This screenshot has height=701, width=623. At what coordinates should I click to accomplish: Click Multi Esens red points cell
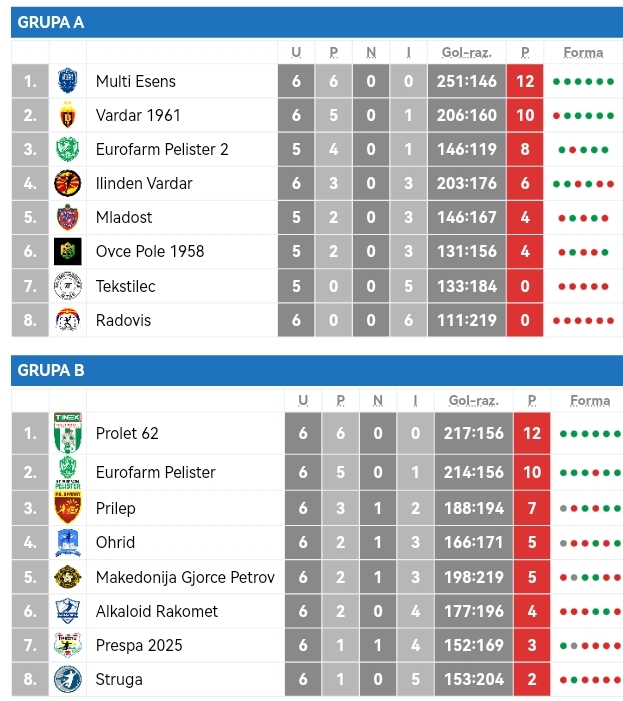(x=526, y=81)
